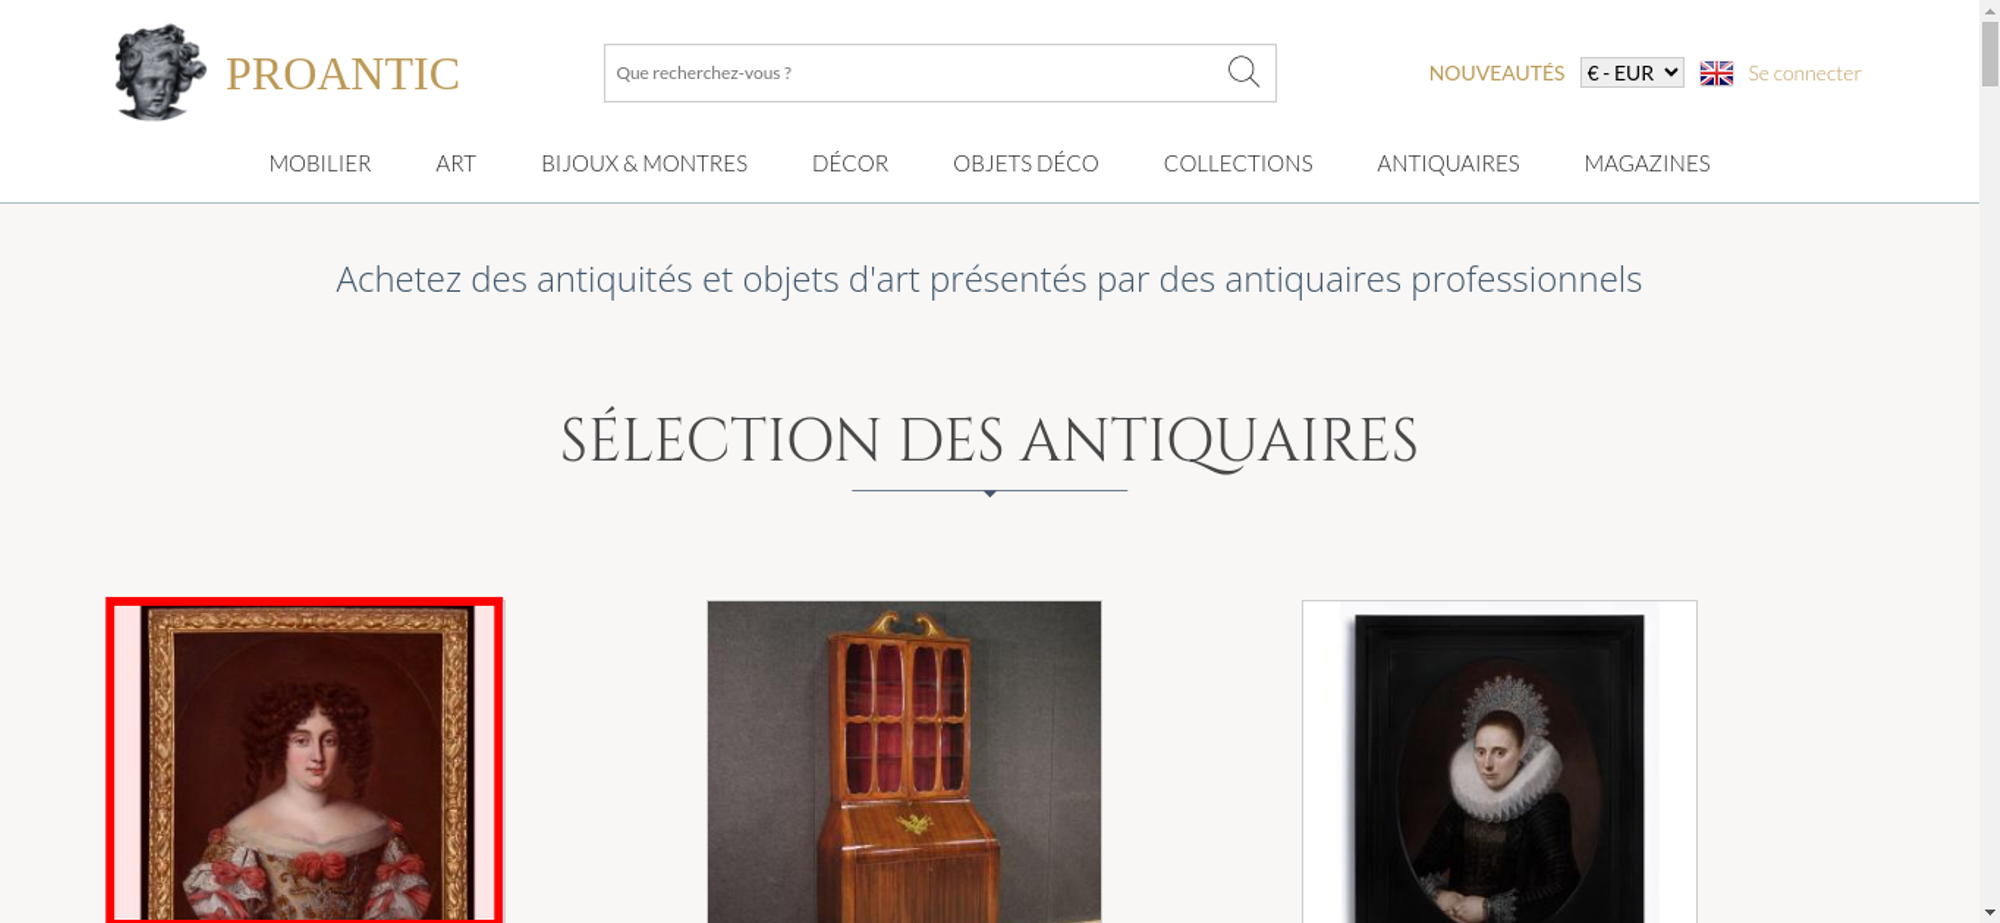Open the ruff-collar woman portrait thumbnail

[x=1499, y=762]
